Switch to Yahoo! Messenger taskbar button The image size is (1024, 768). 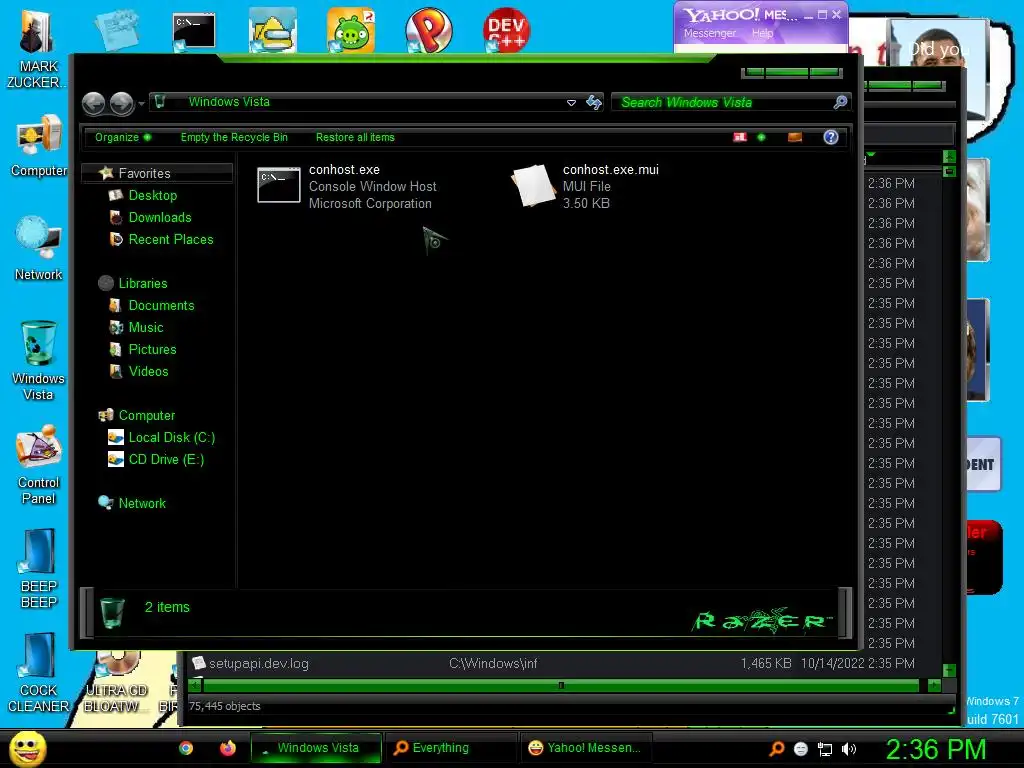coord(586,748)
